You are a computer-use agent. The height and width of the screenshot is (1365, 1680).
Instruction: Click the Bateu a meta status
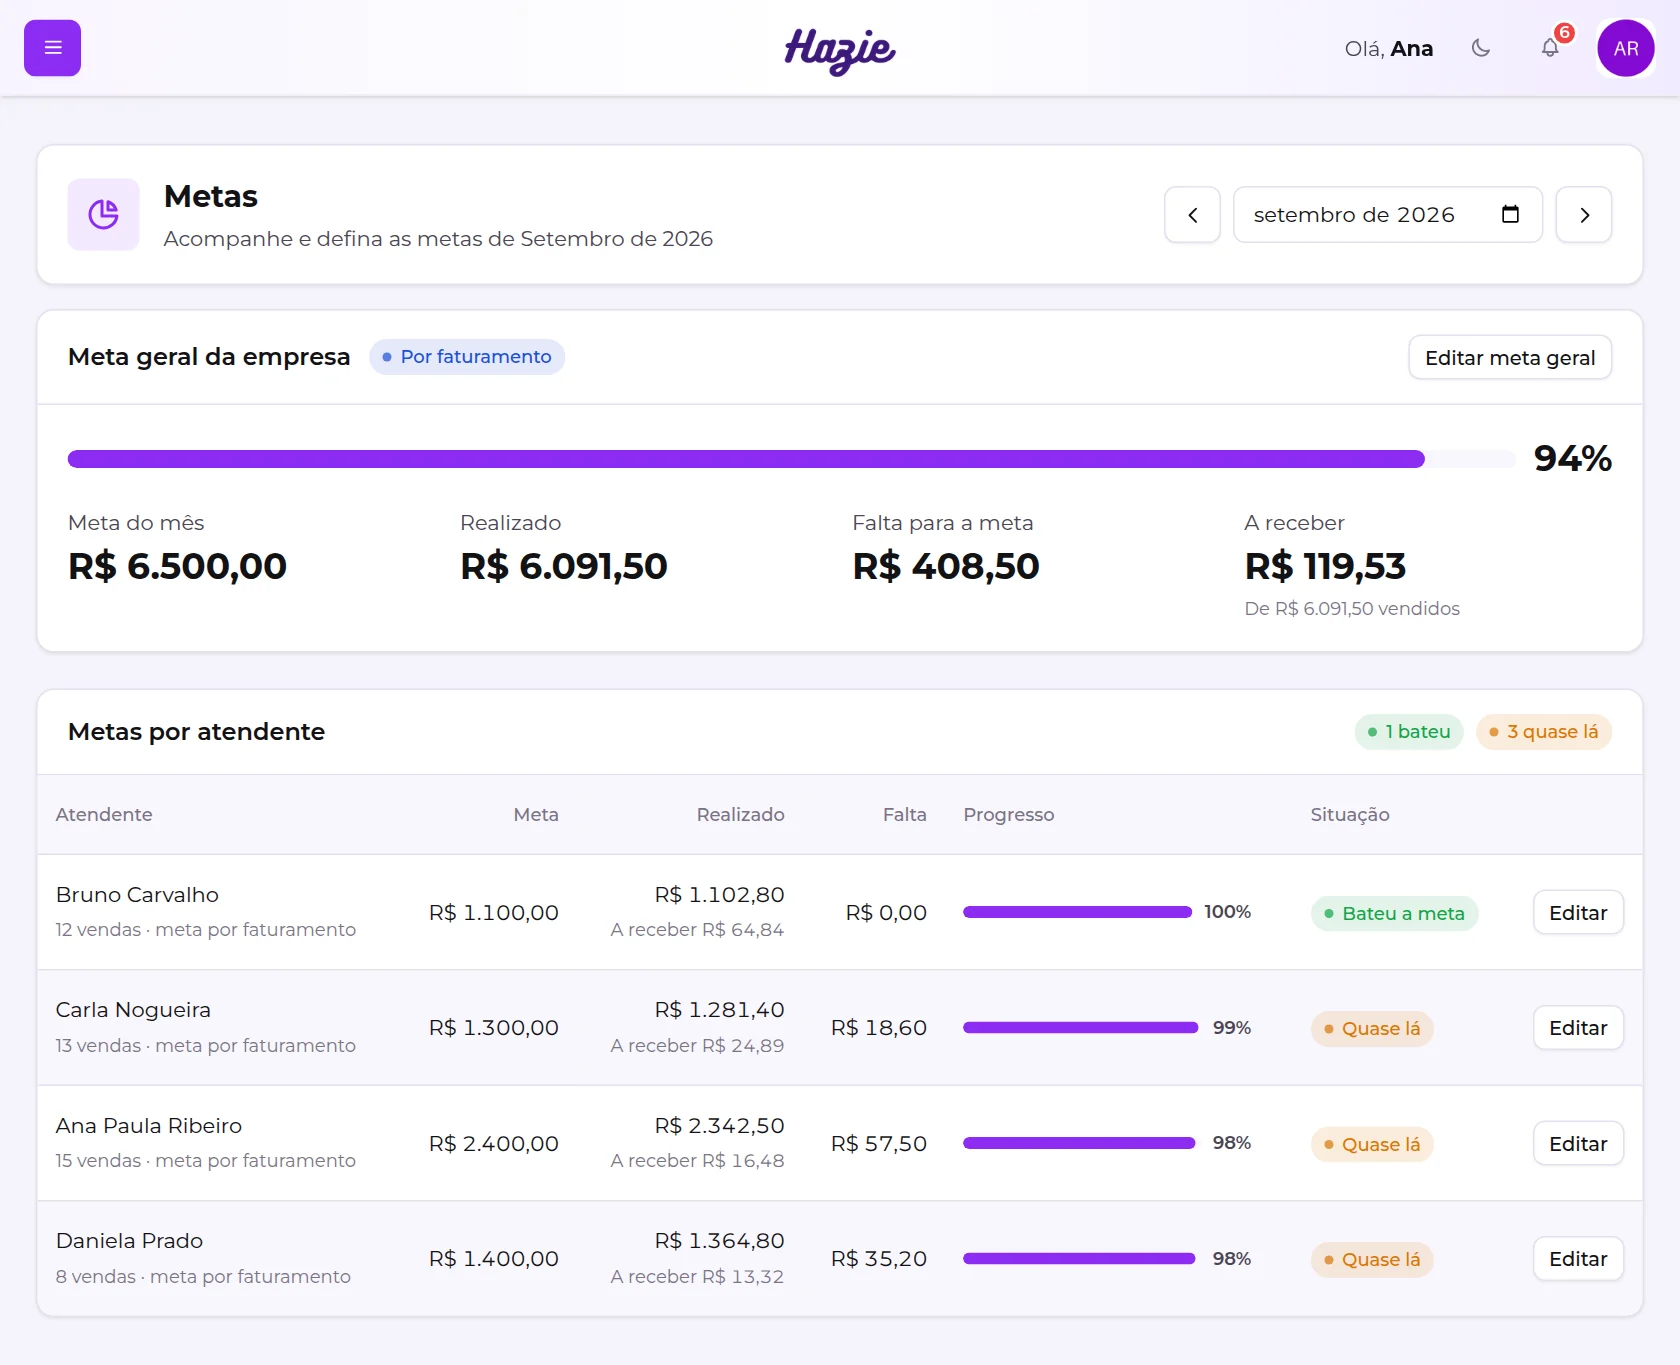pyautogui.click(x=1394, y=913)
